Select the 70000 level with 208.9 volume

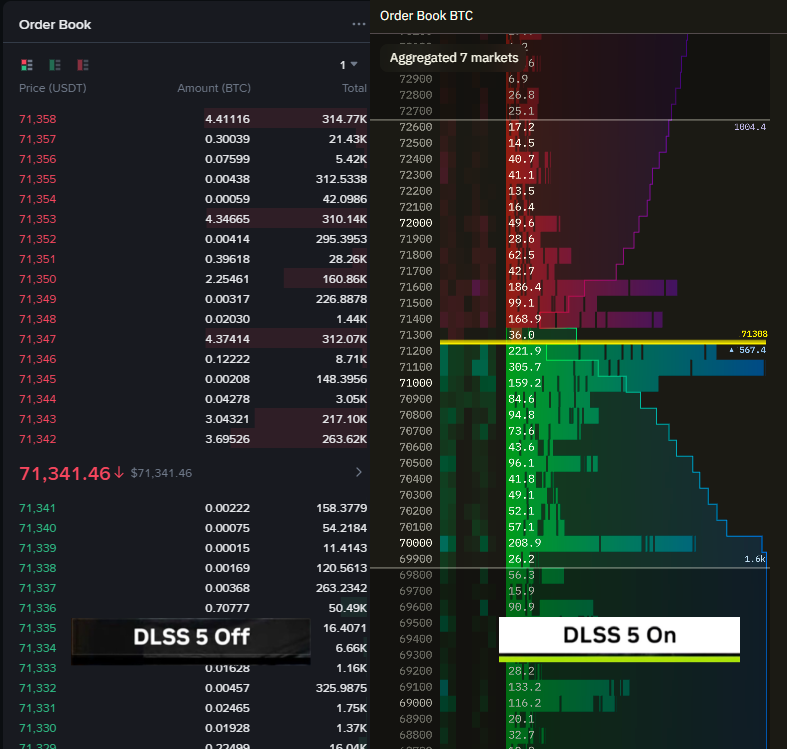pyautogui.click(x=416, y=543)
